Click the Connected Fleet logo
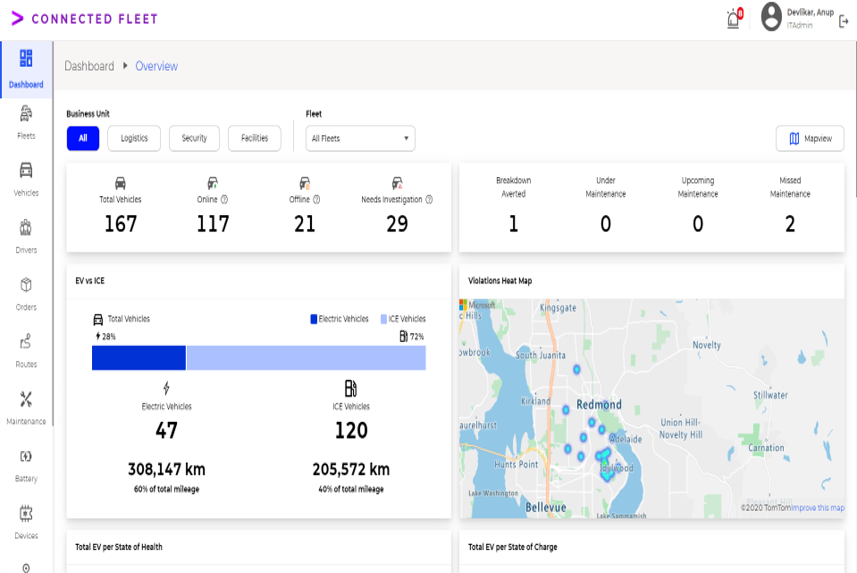Image resolution: width=857 pixels, height=573 pixels. [85, 19]
